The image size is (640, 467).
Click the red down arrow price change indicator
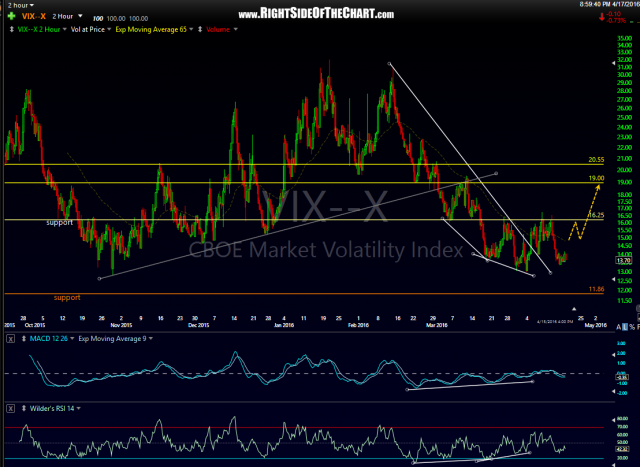click(x=601, y=17)
